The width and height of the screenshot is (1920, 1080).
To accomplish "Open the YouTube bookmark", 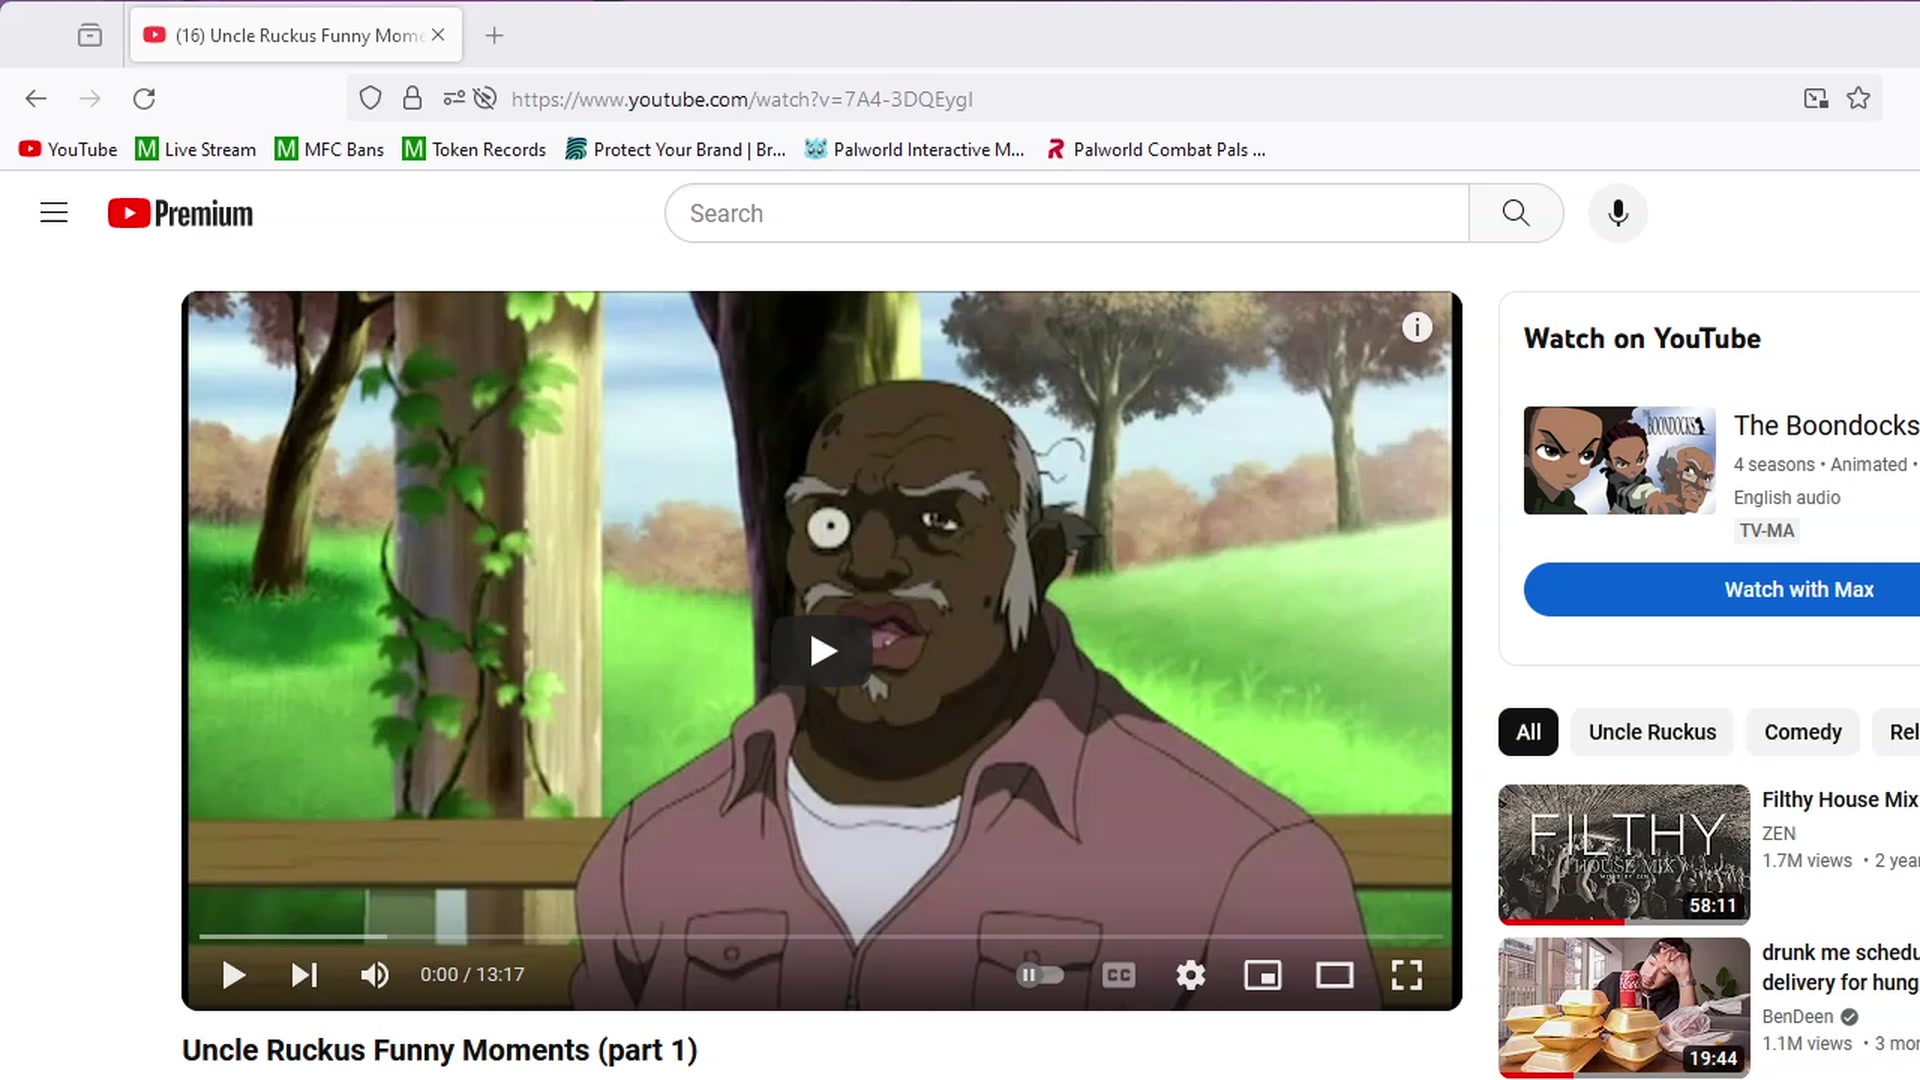I will [x=68, y=149].
